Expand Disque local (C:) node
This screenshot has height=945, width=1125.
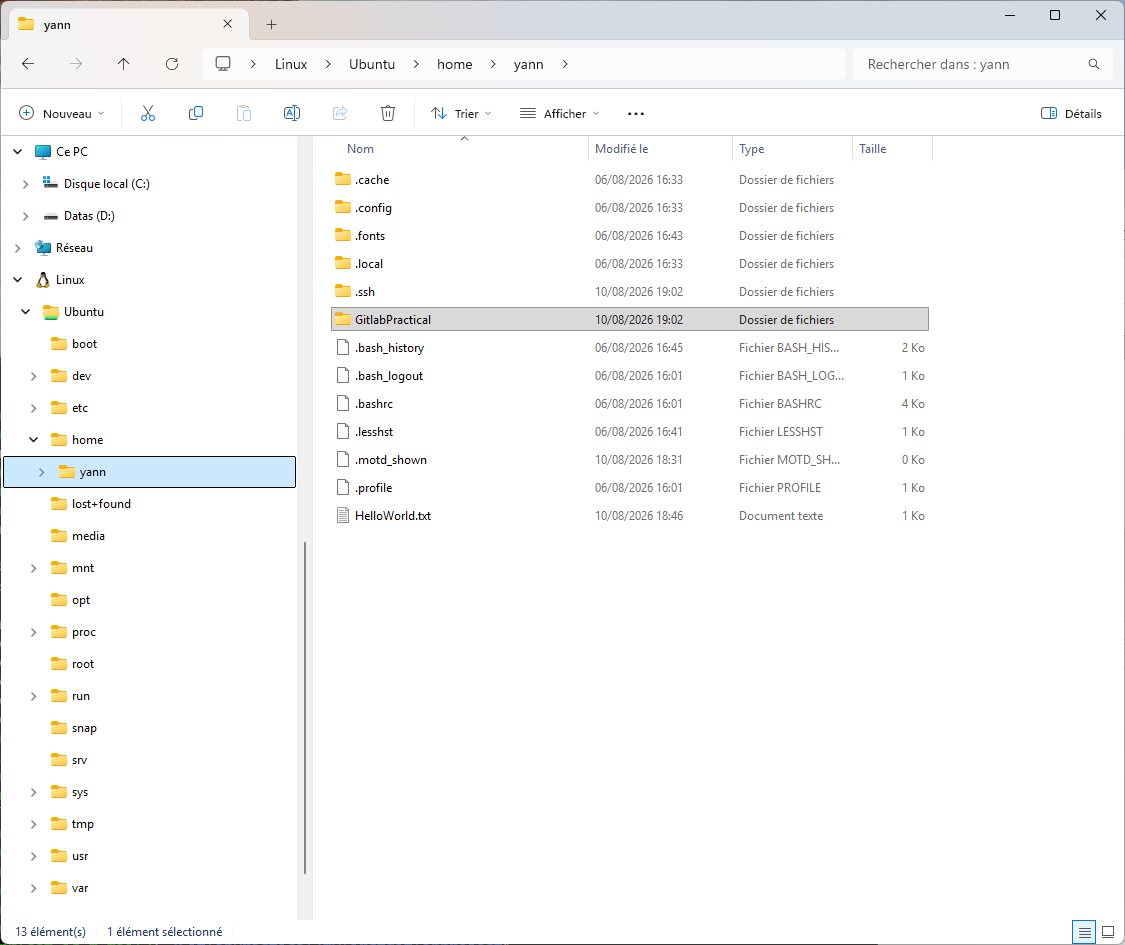(26, 184)
